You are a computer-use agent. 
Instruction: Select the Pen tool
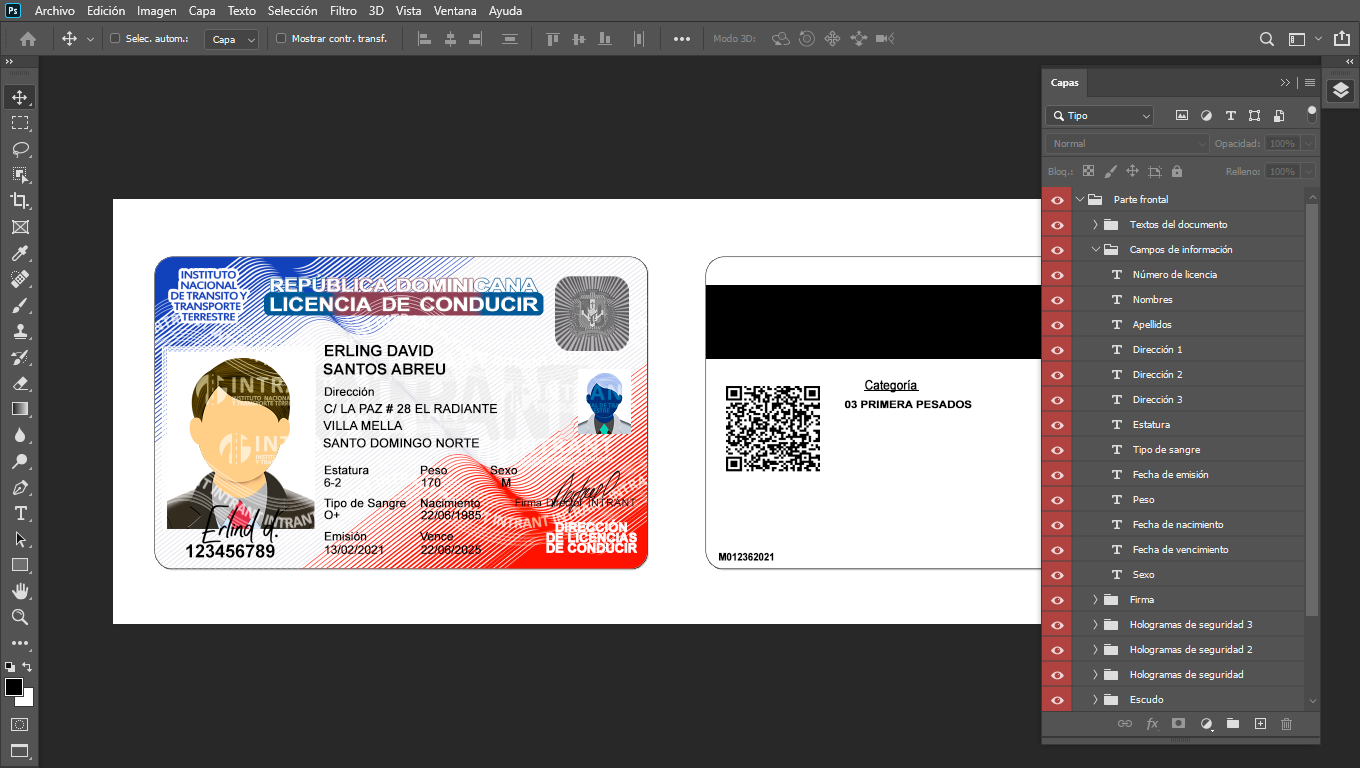click(x=20, y=487)
